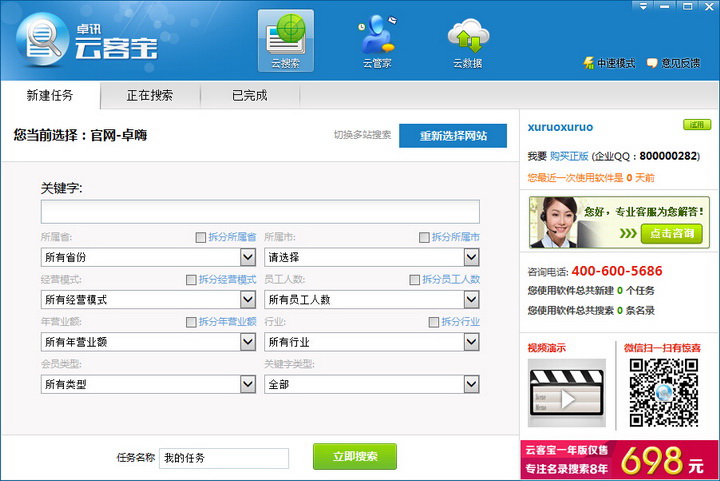Check the 拆分行业 option
This screenshot has width=720, height=481.
tap(433, 322)
